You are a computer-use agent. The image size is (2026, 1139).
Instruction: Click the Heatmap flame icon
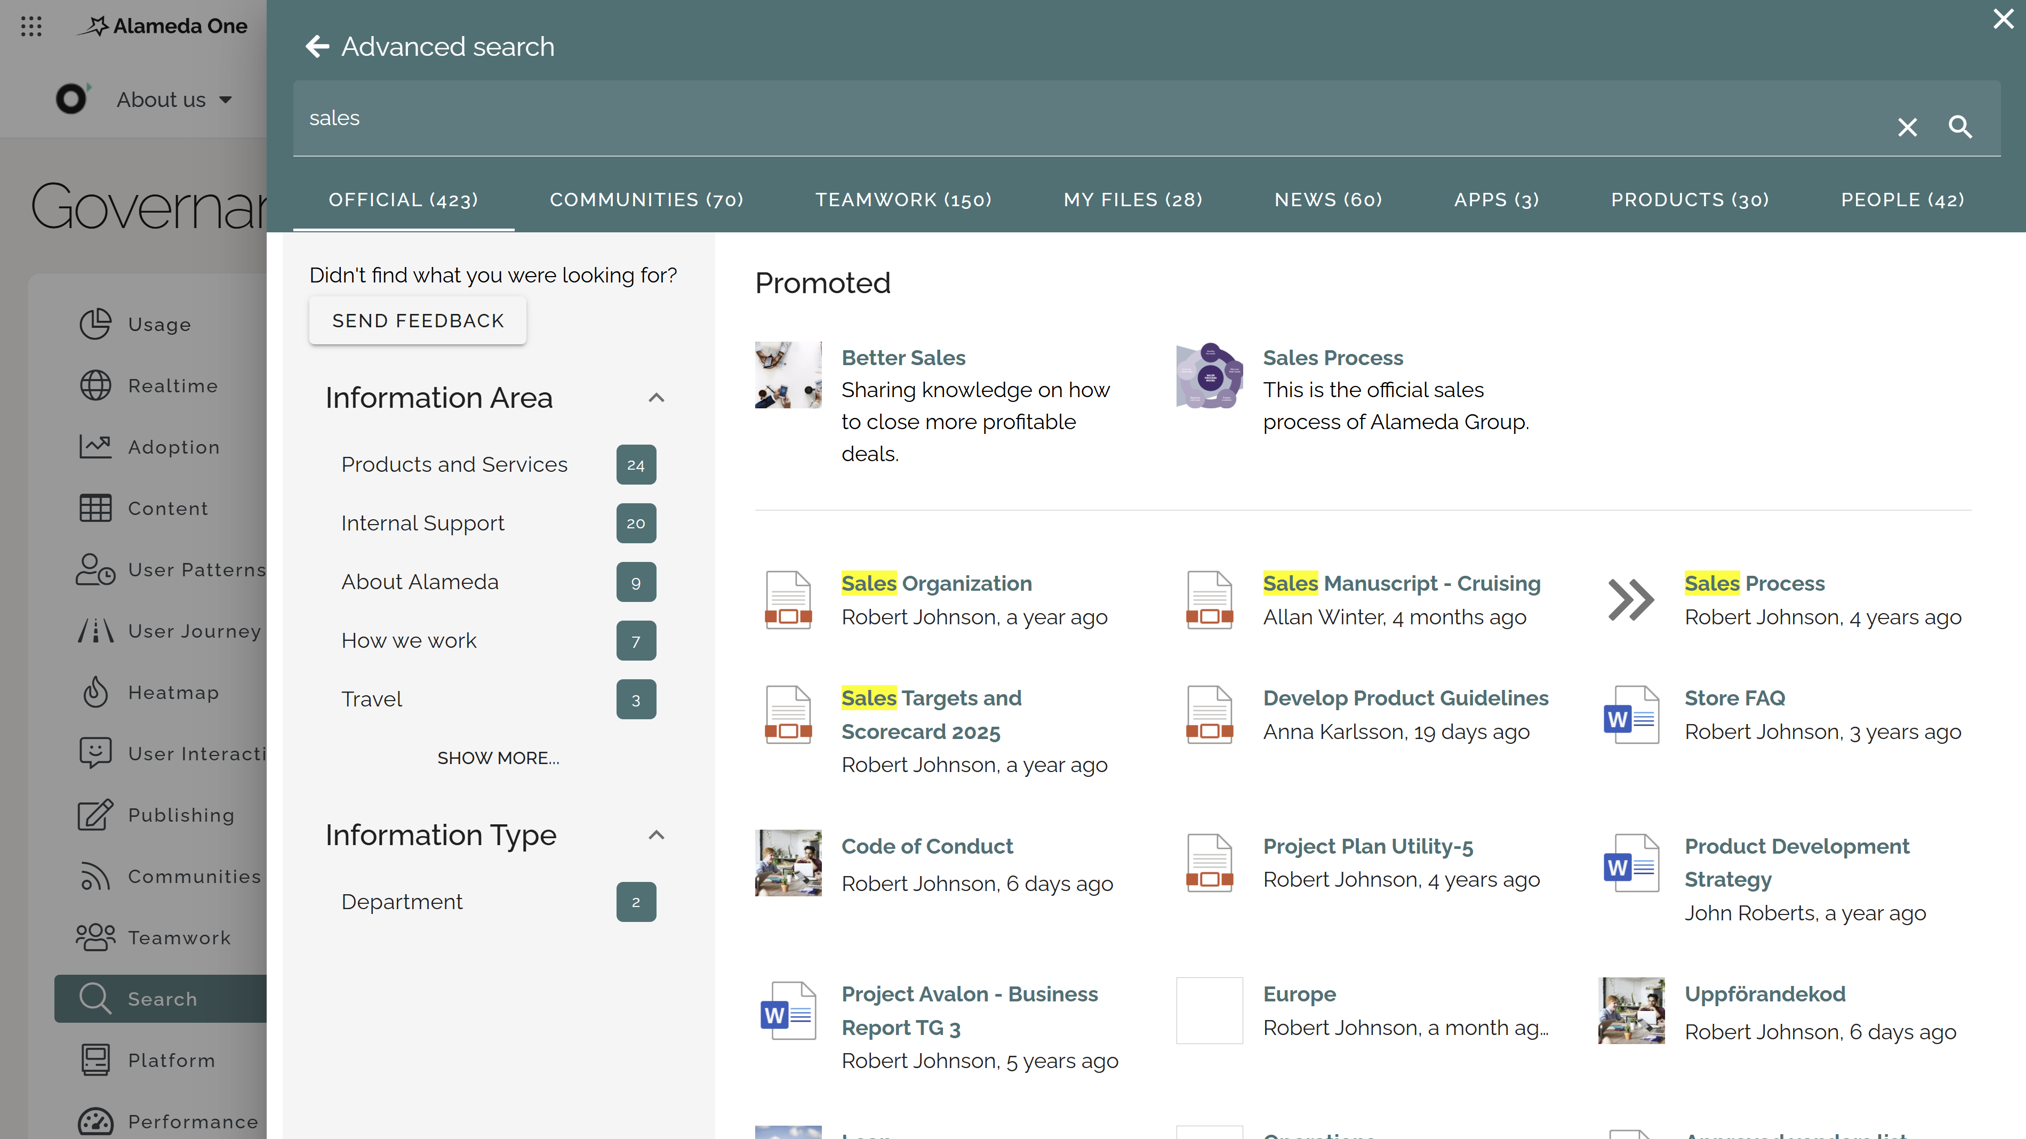(x=95, y=692)
